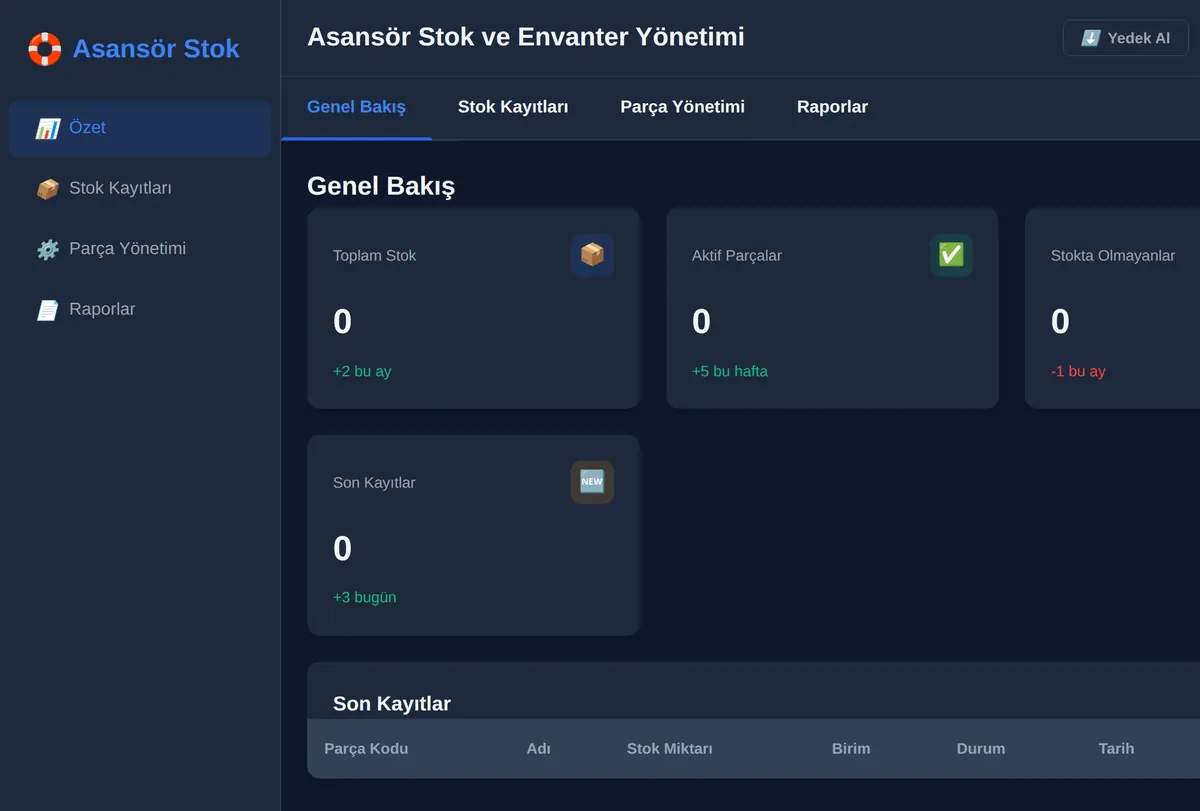
Task: Click the Yedek Al backup button
Action: tap(1125, 38)
